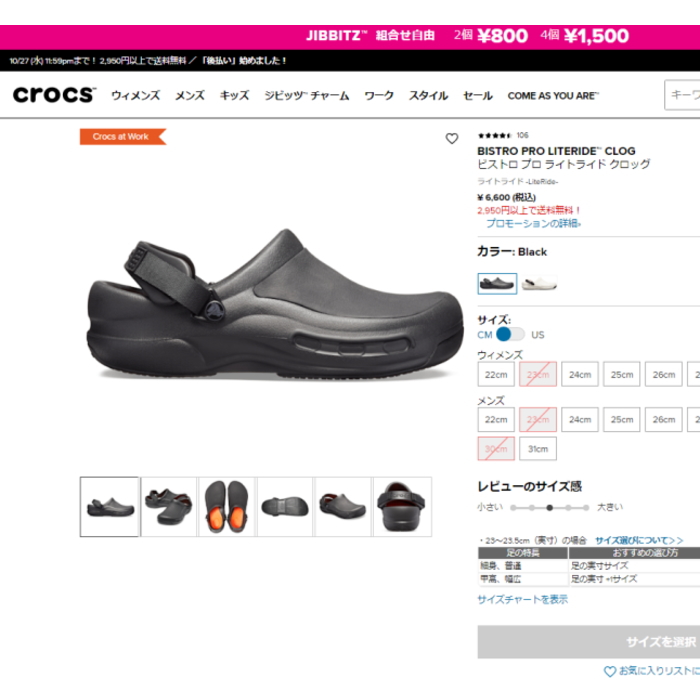
Task: Select the women's 22cm size
Action: tap(496, 374)
